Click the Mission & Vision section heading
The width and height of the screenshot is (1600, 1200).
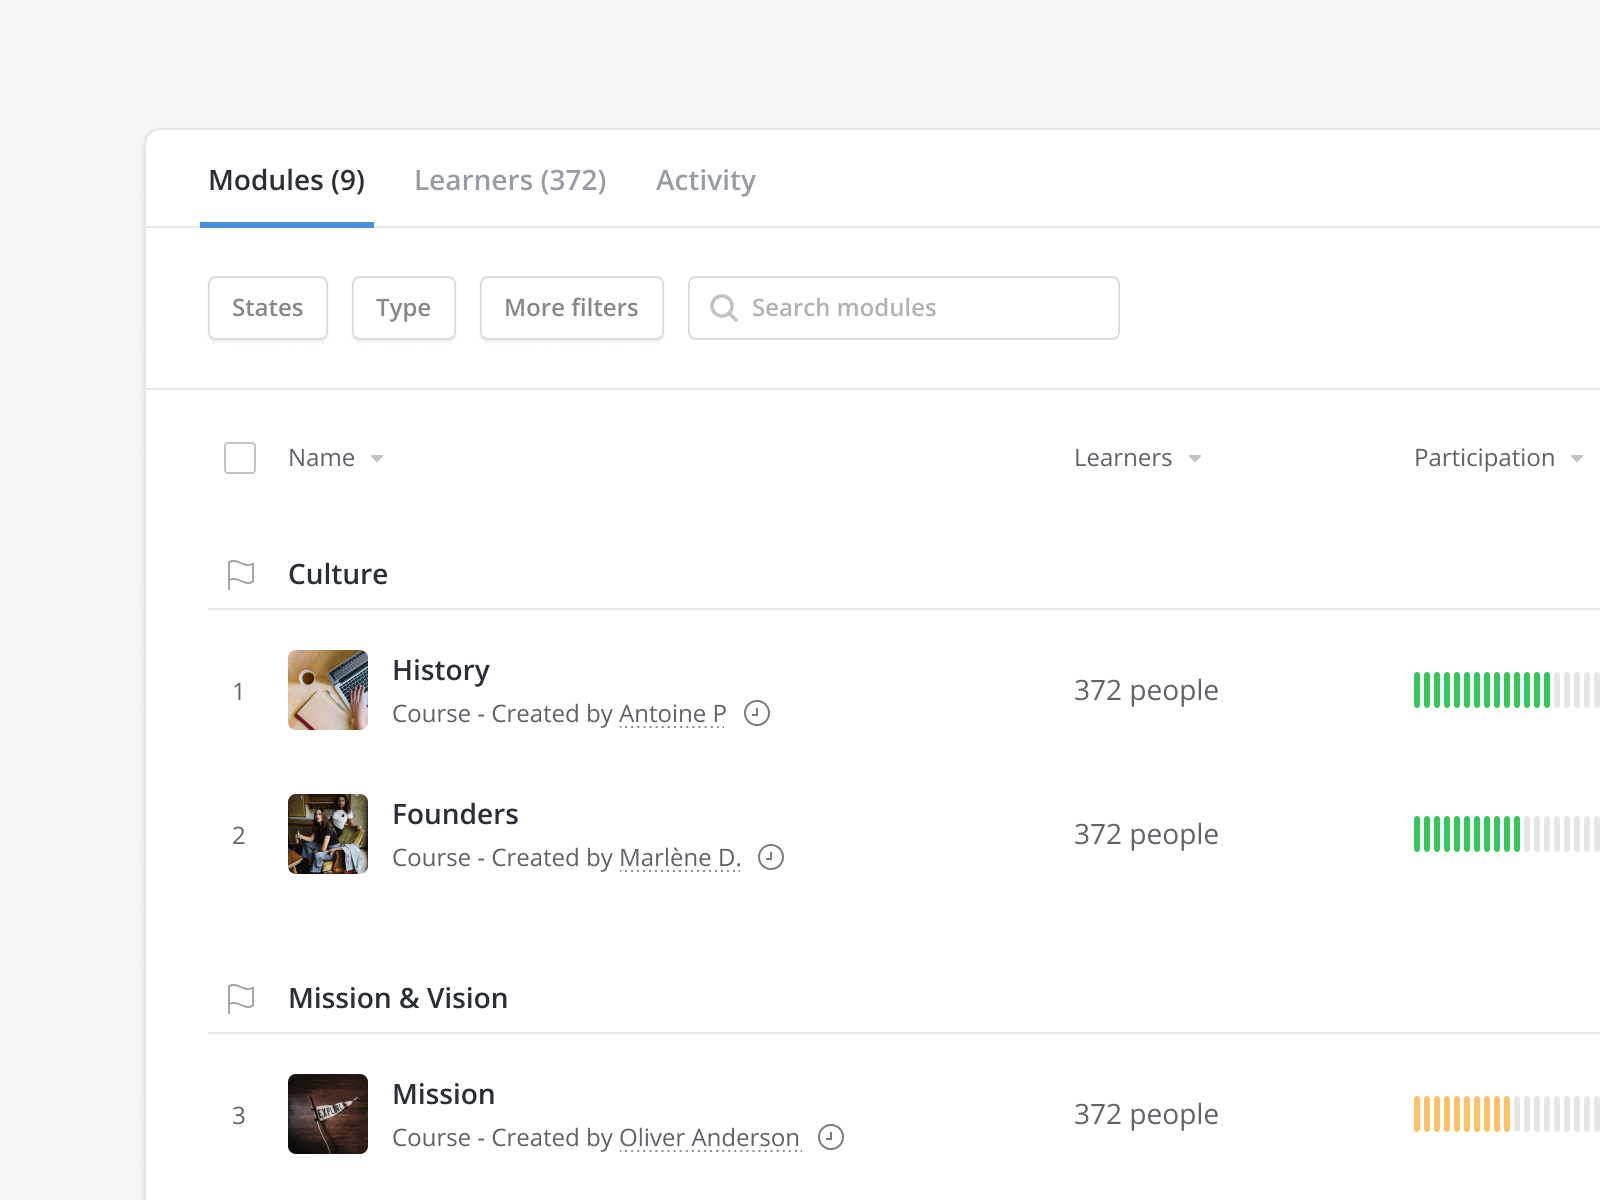[x=398, y=998]
